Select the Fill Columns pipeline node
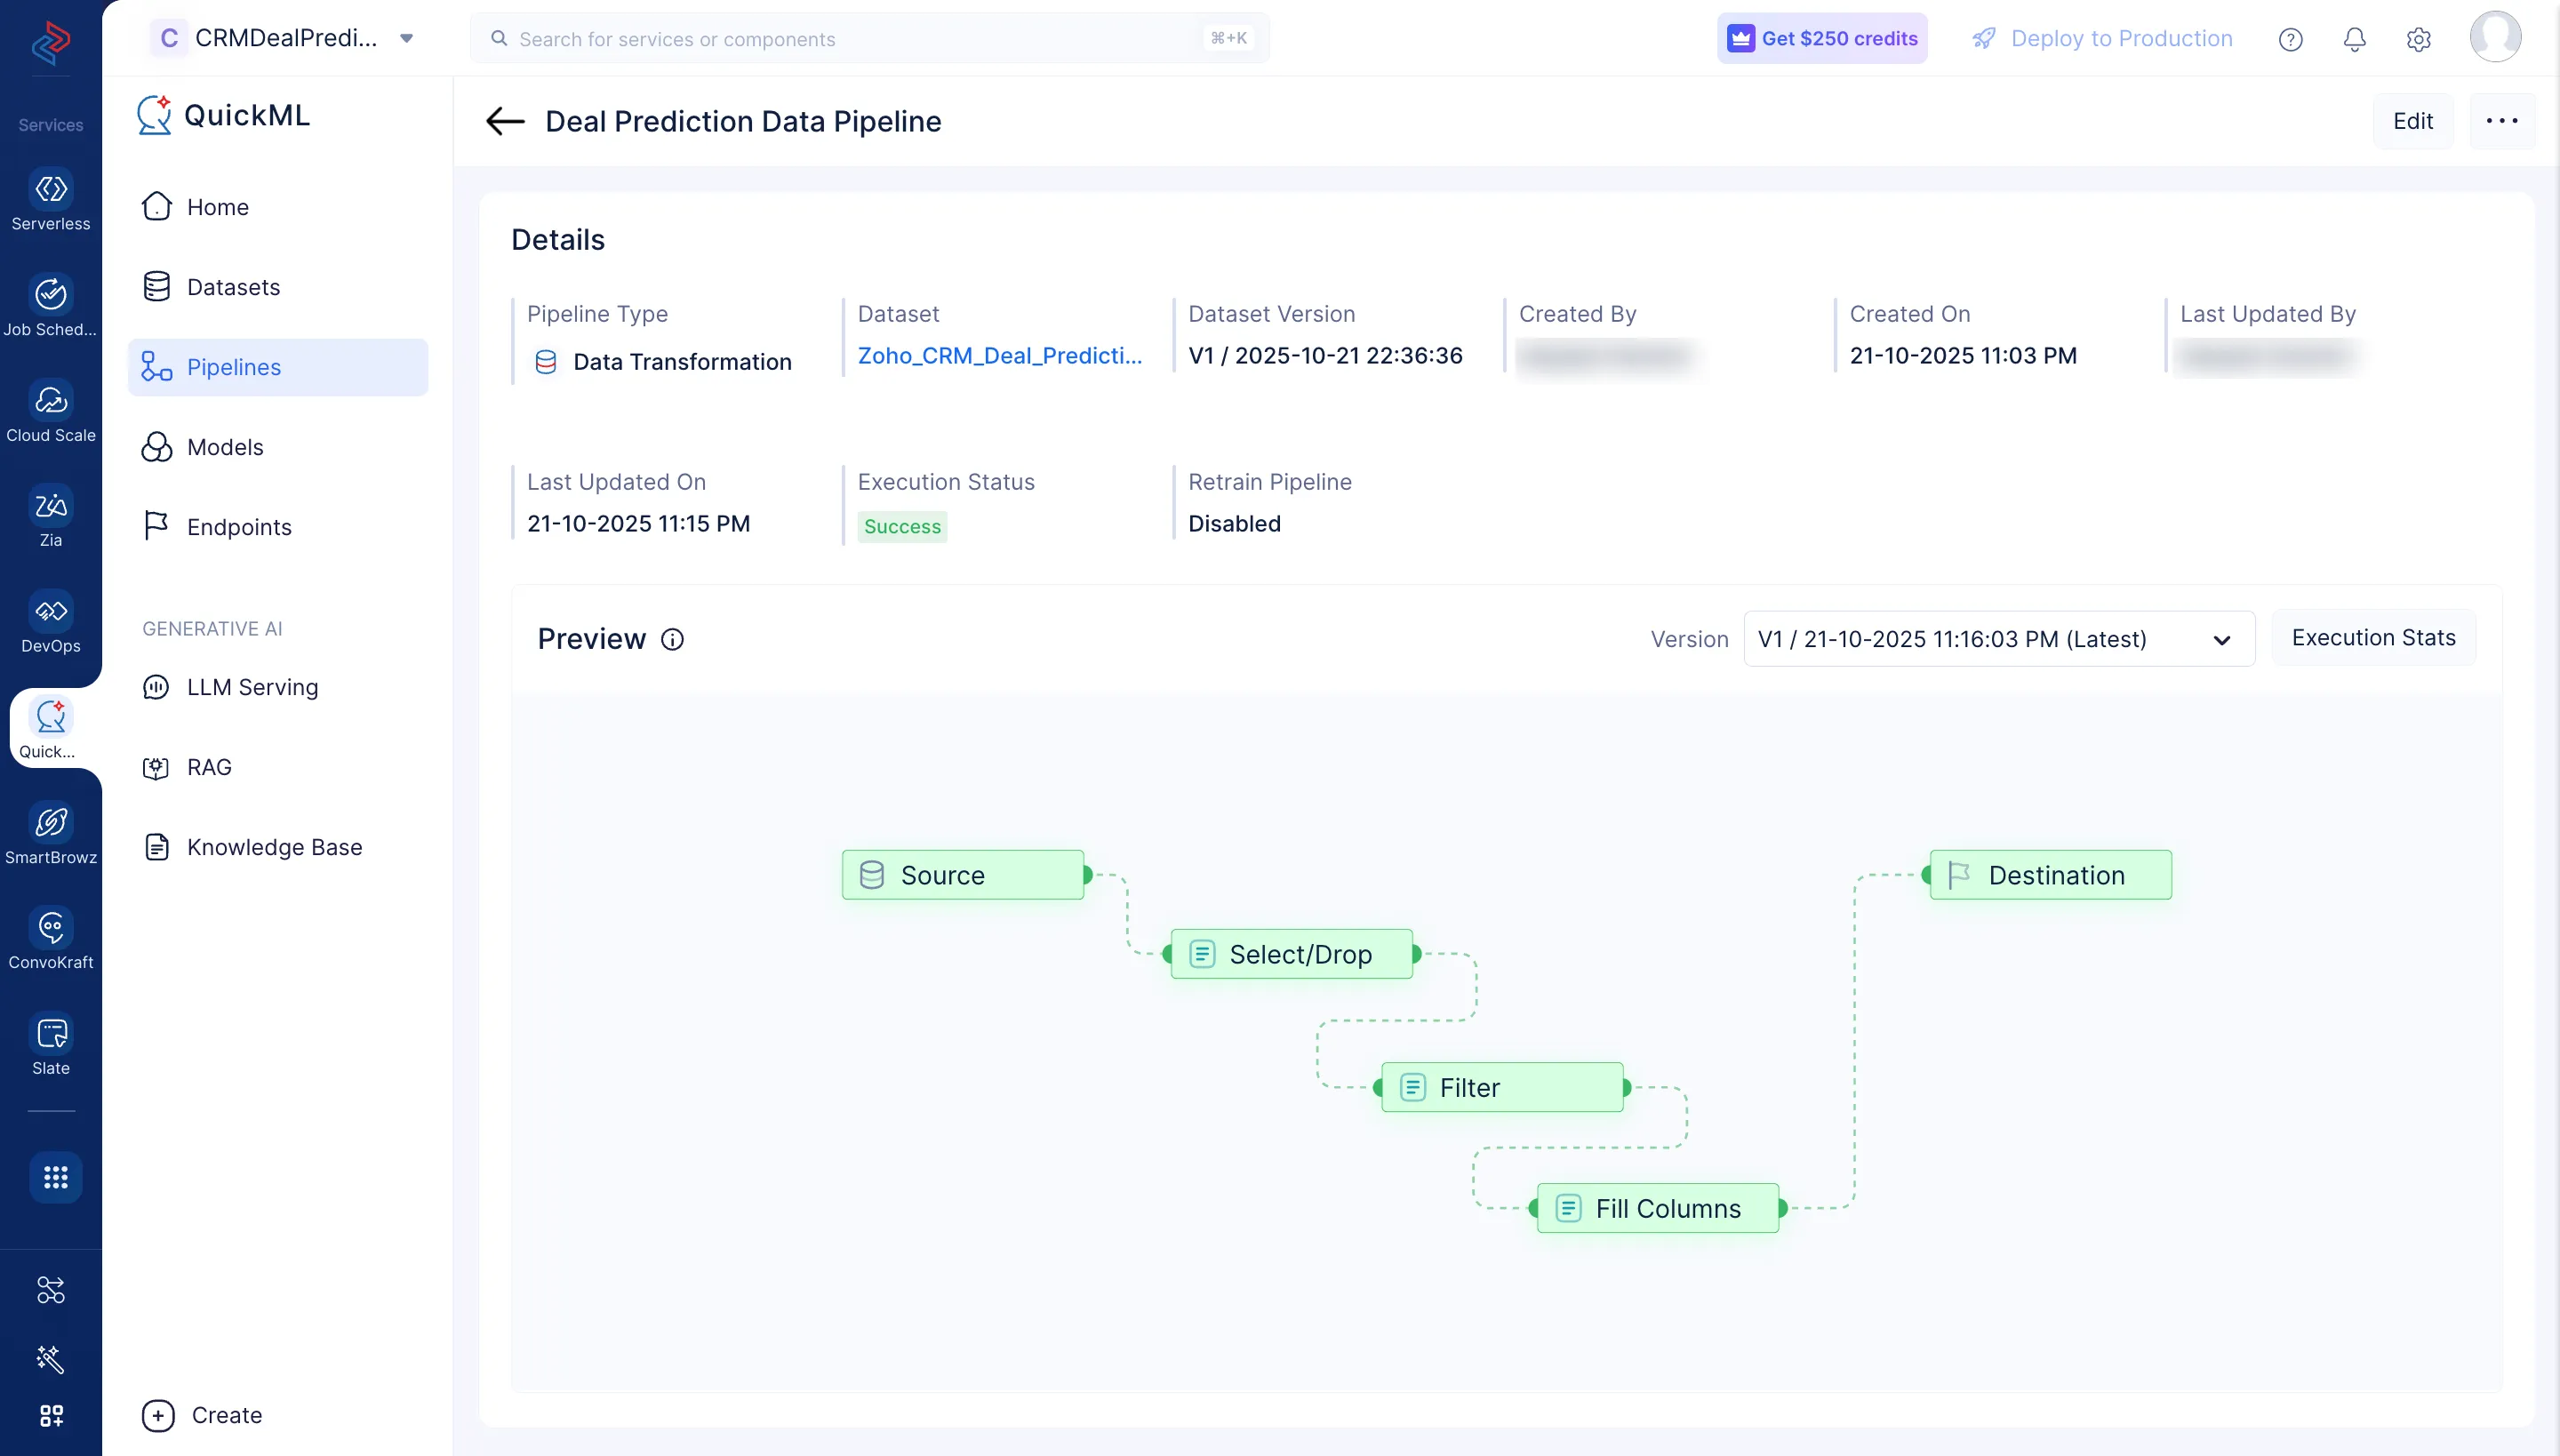This screenshot has width=2560, height=1456. point(1656,1208)
